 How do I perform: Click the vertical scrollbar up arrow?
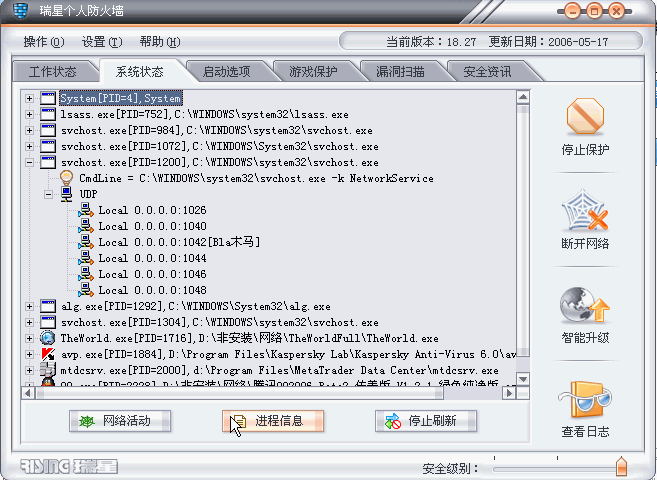[x=522, y=98]
